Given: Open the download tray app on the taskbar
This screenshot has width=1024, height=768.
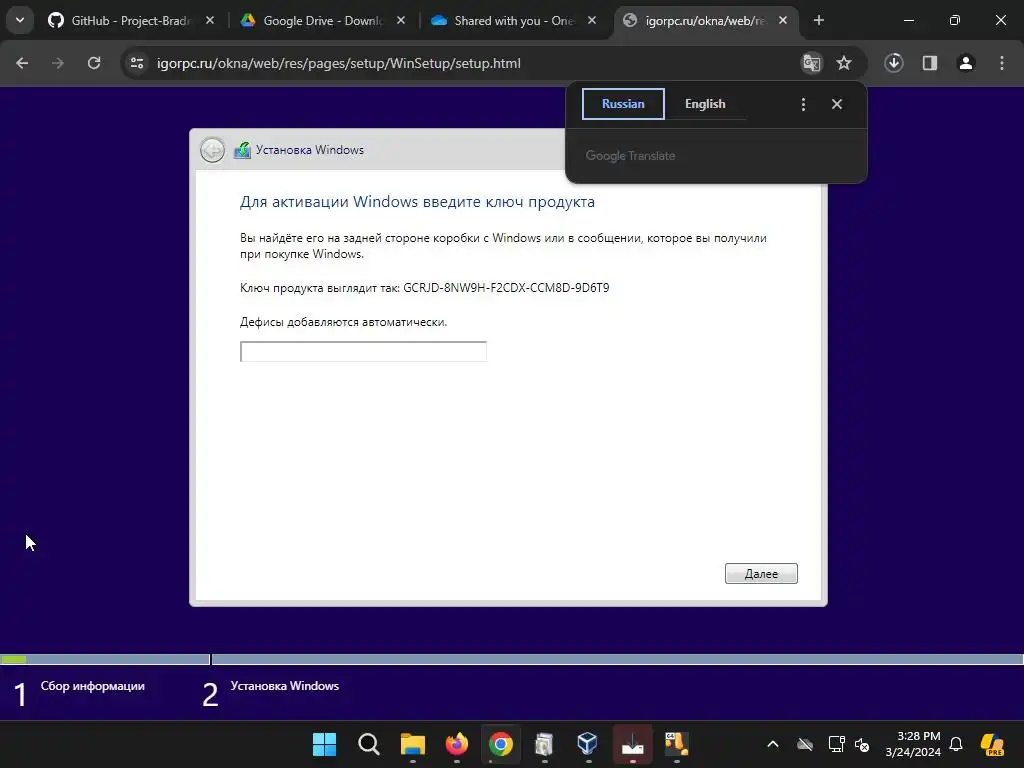Looking at the screenshot, I should (x=632, y=744).
